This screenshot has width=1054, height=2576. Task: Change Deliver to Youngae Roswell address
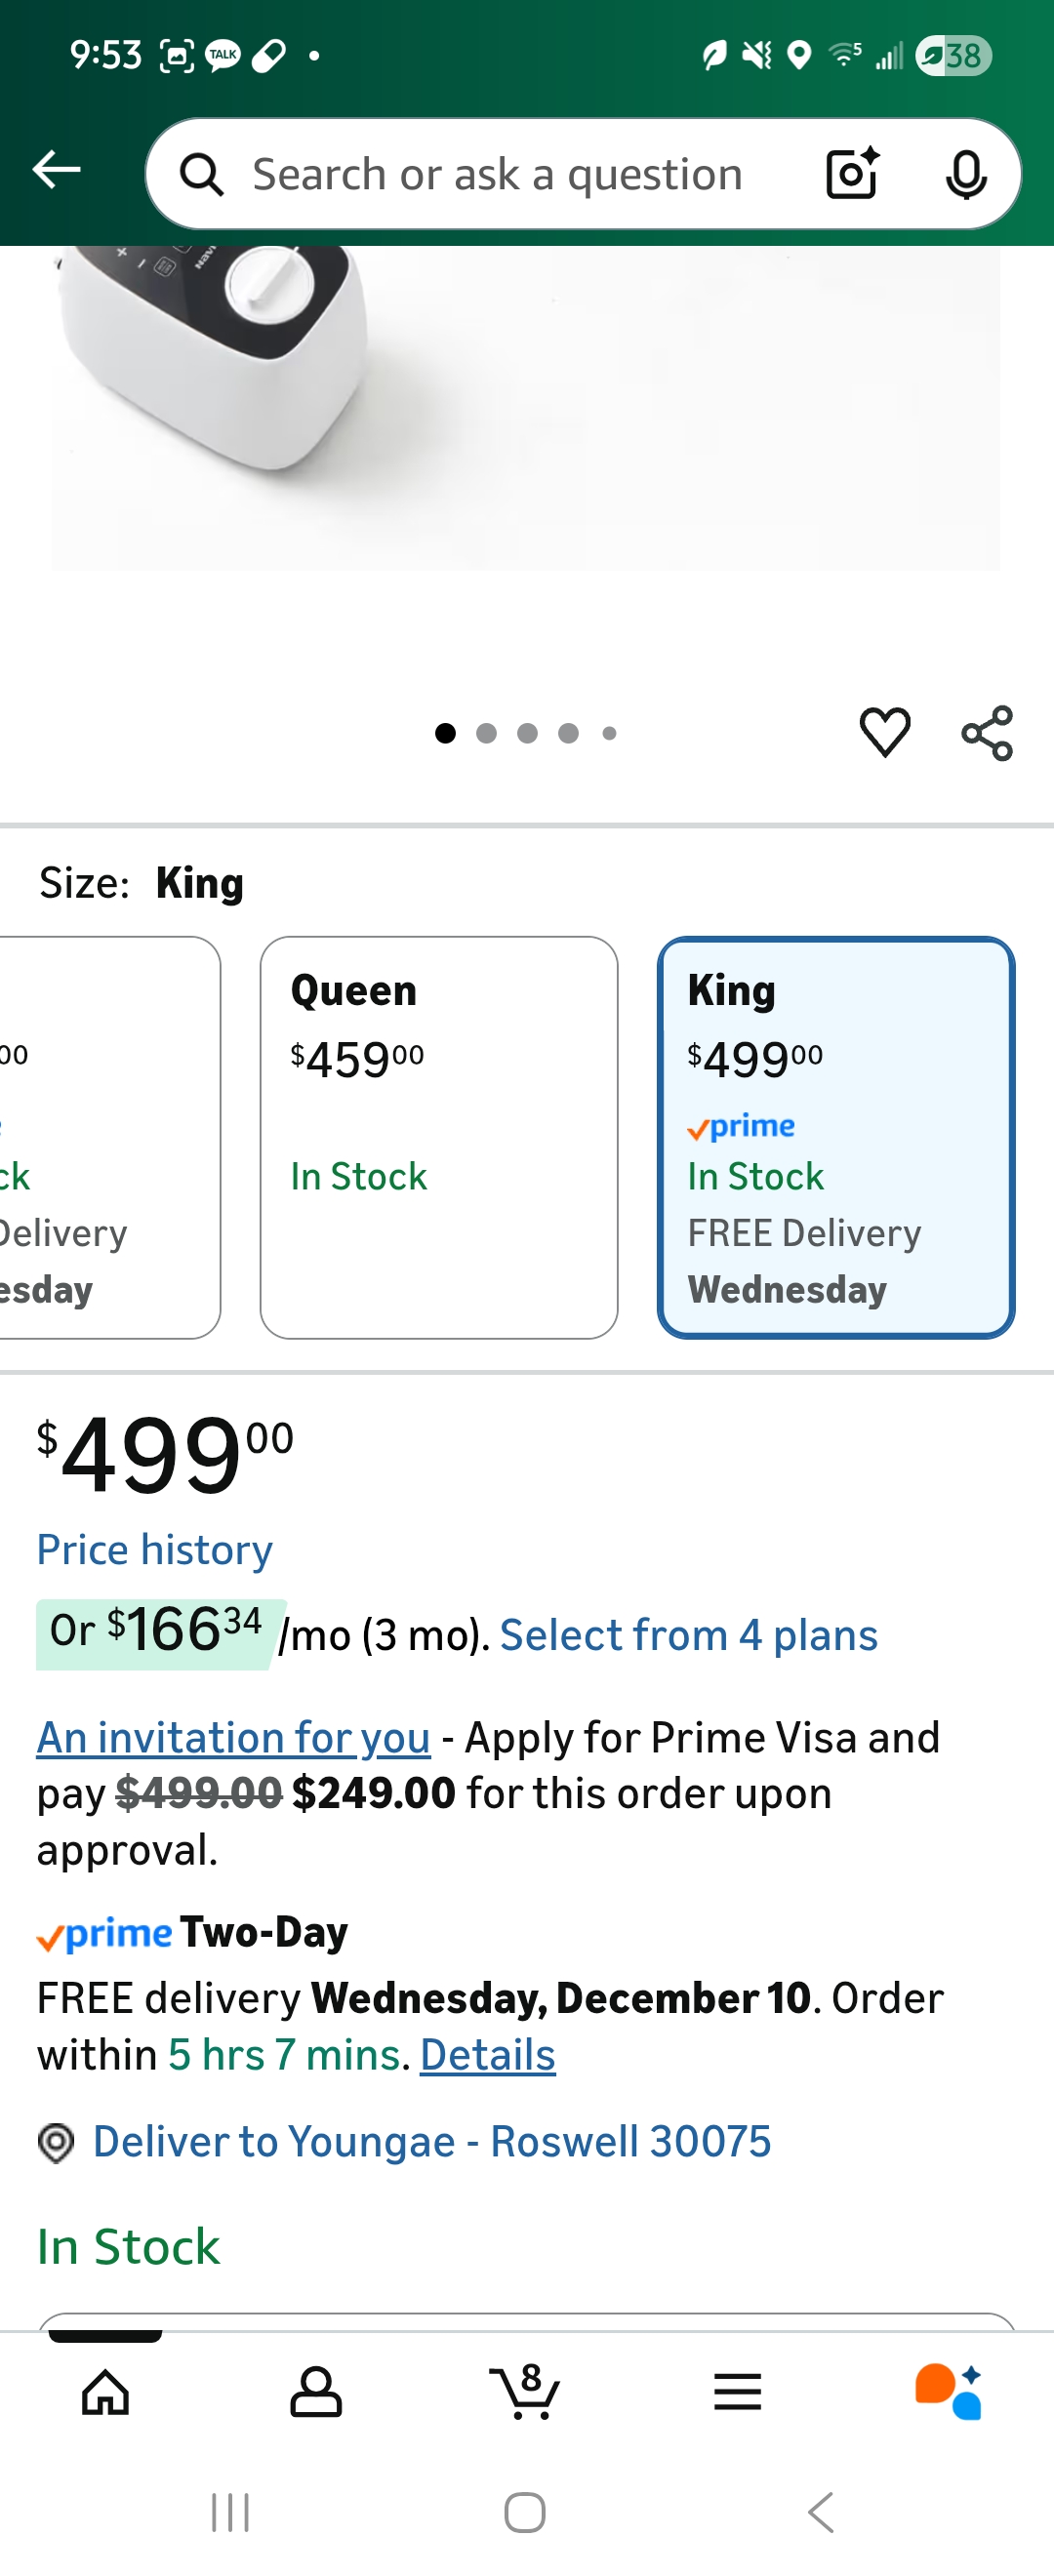tap(430, 2141)
